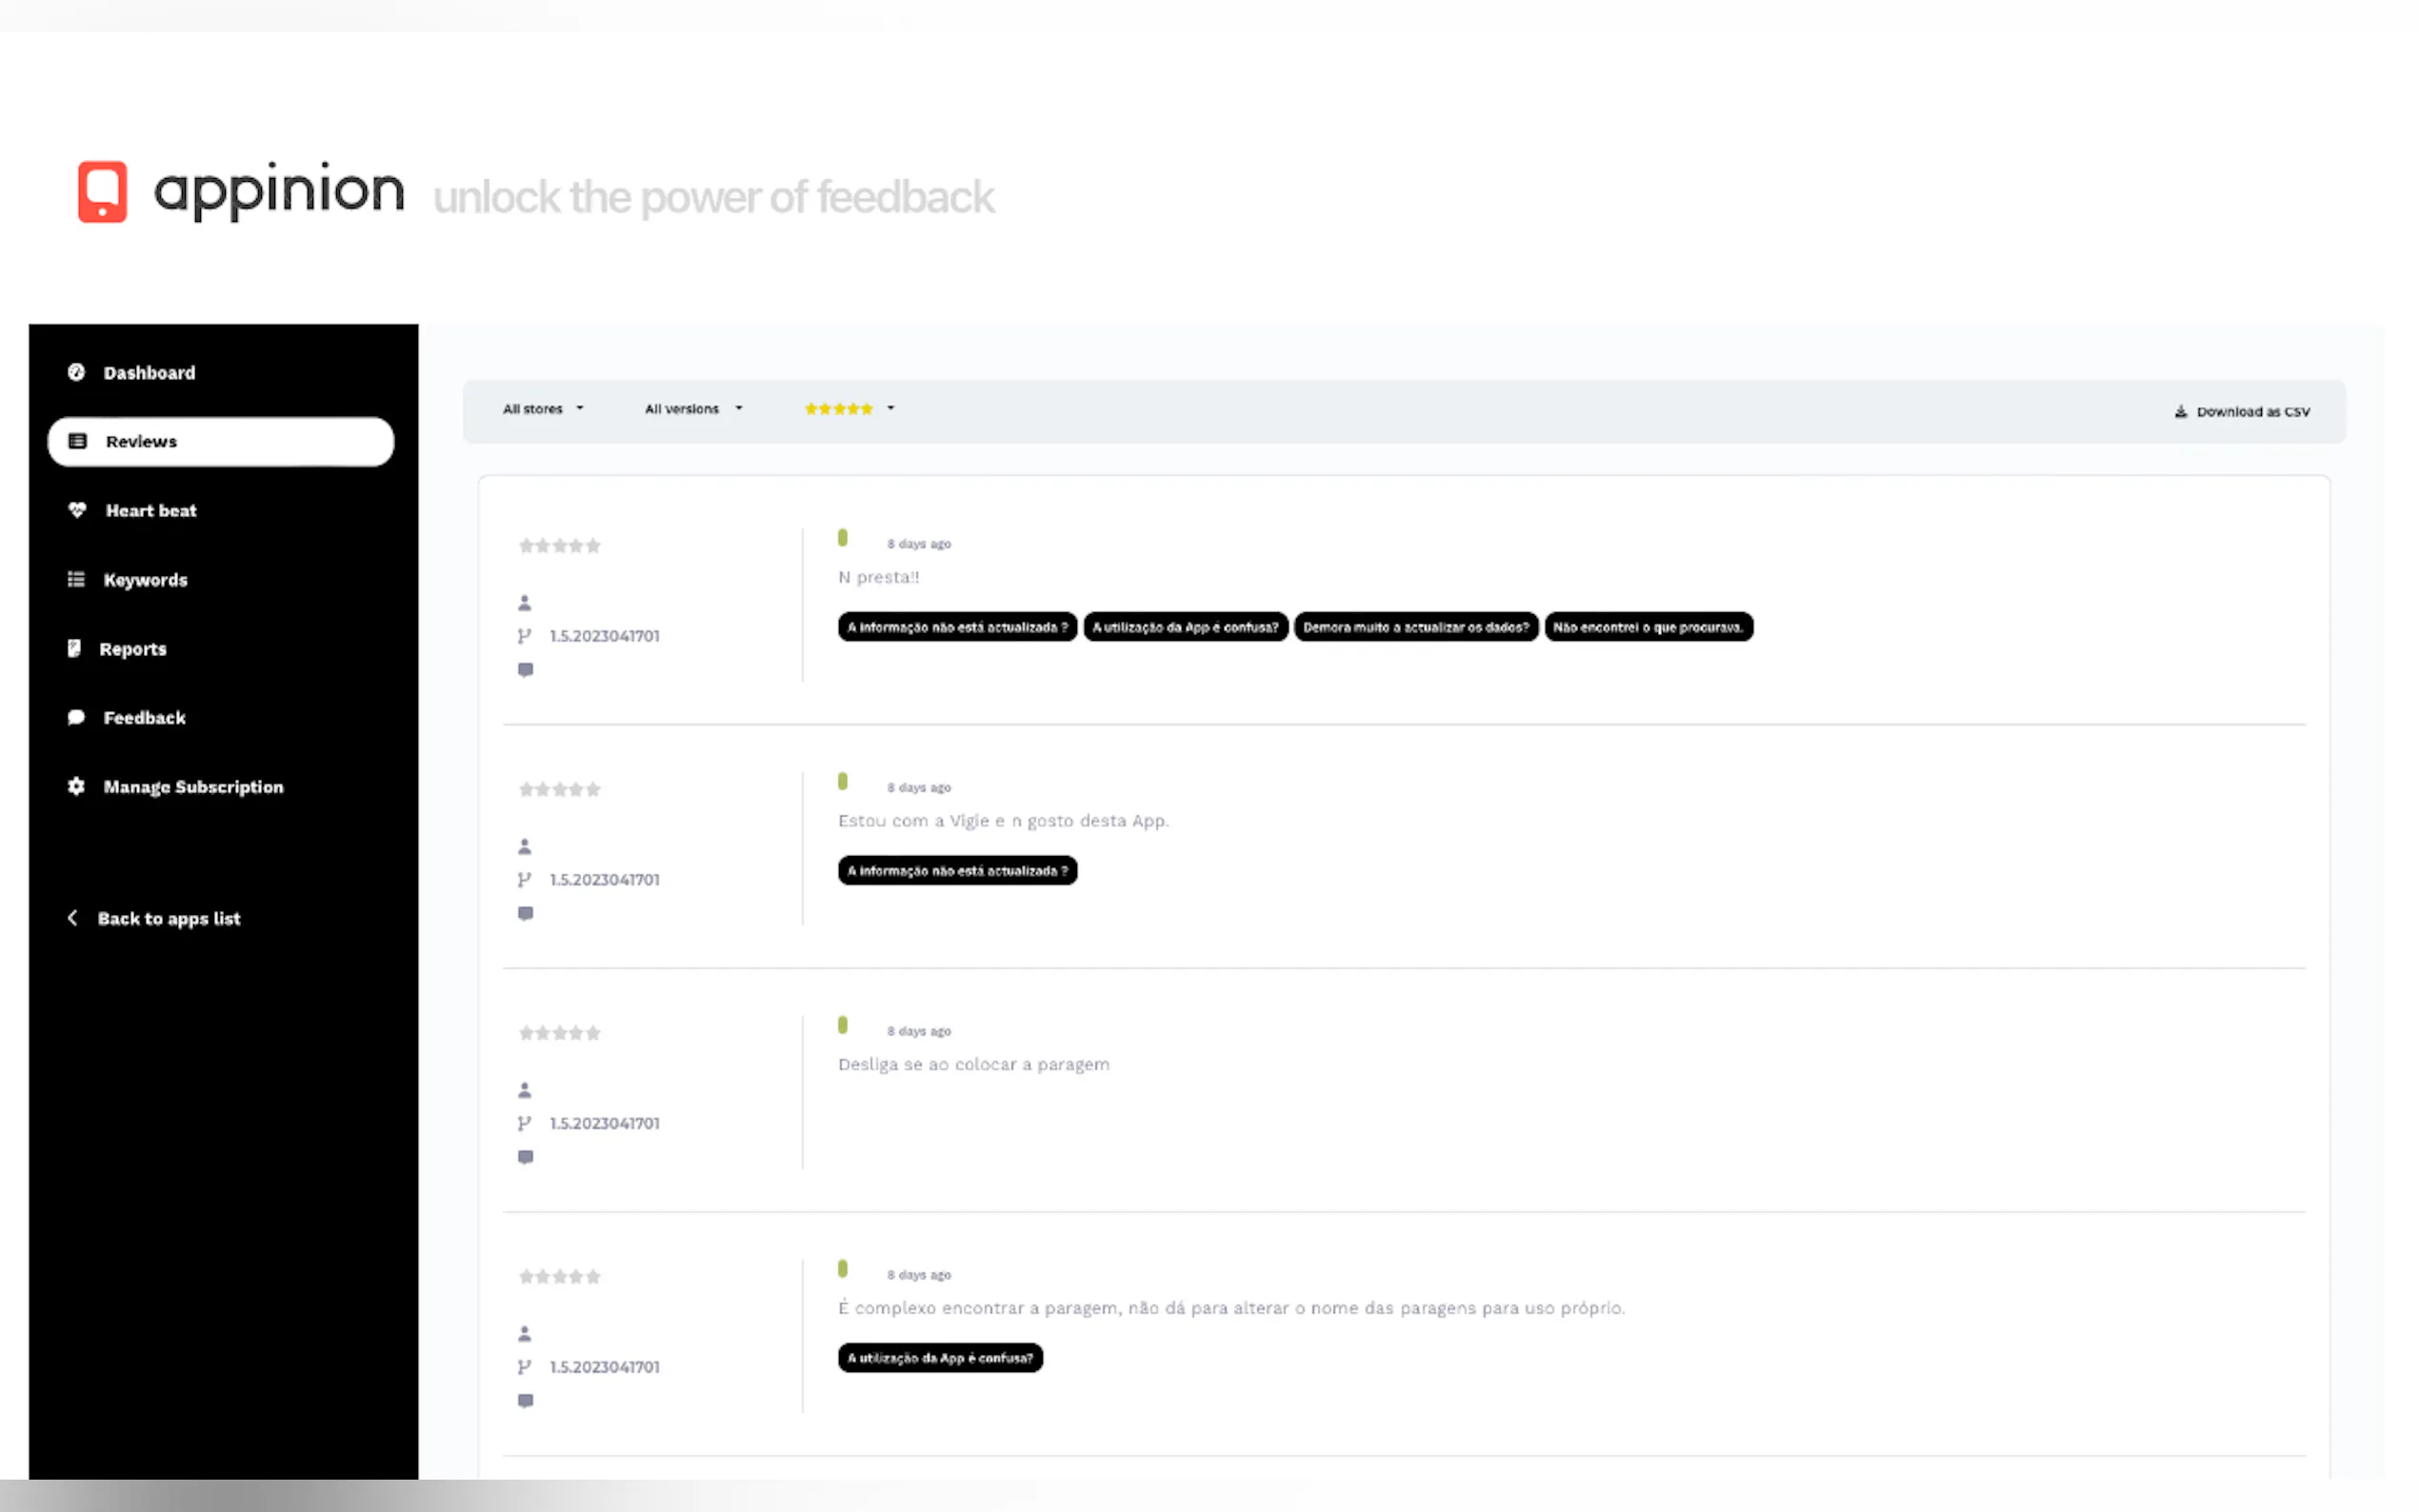2419x1512 pixels.
Task: Go to the Keywords section
Action: pos(145,580)
